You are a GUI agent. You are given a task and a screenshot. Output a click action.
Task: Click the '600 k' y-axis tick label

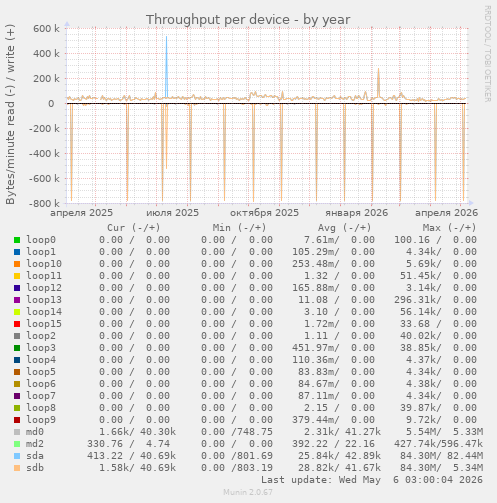pyautogui.click(x=46, y=29)
